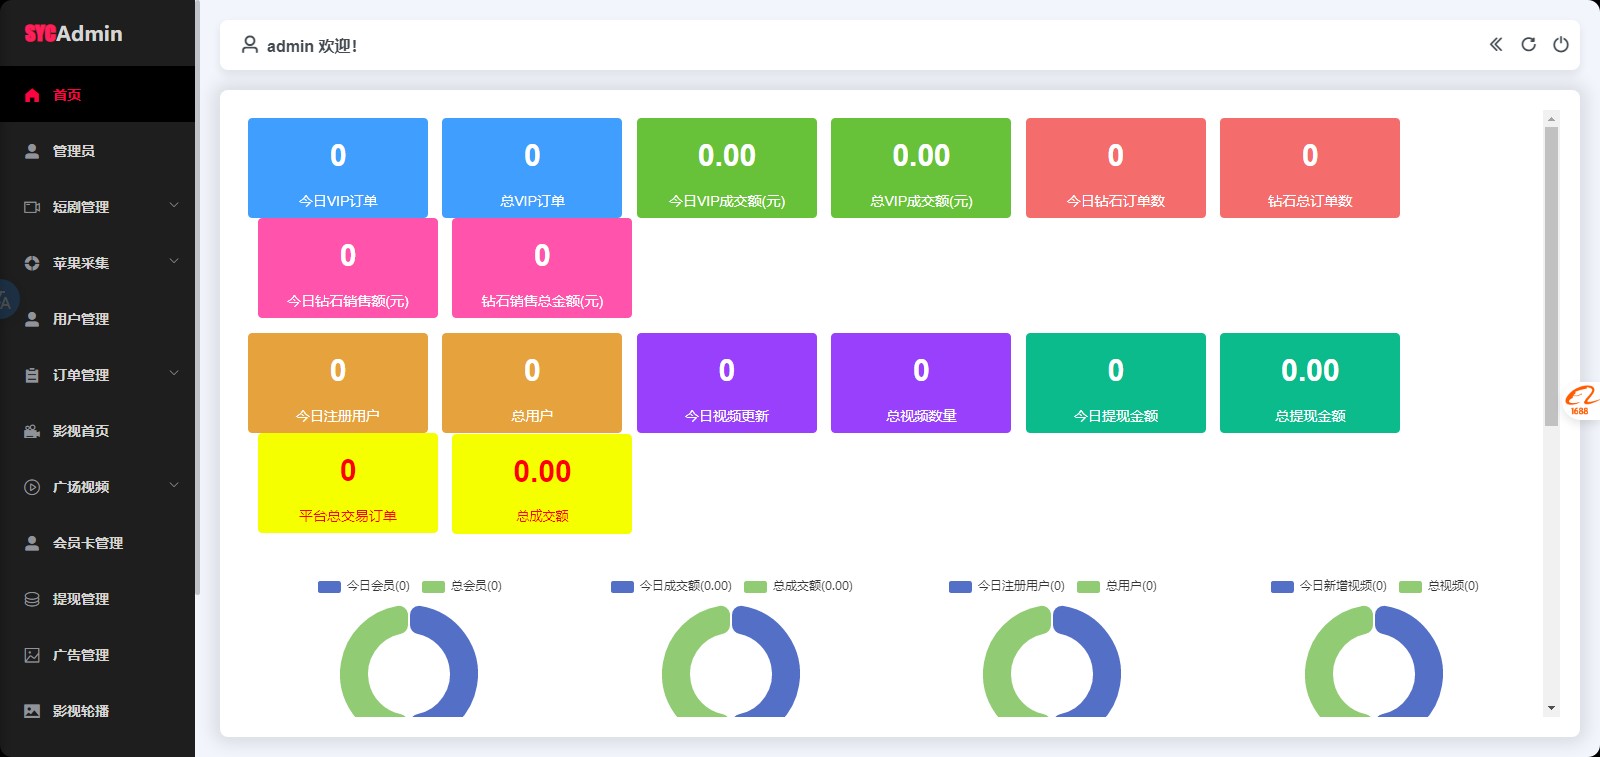Expand the 苹果采集 menu chevron
The height and width of the screenshot is (757, 1600).
click(x=174, y=262)
